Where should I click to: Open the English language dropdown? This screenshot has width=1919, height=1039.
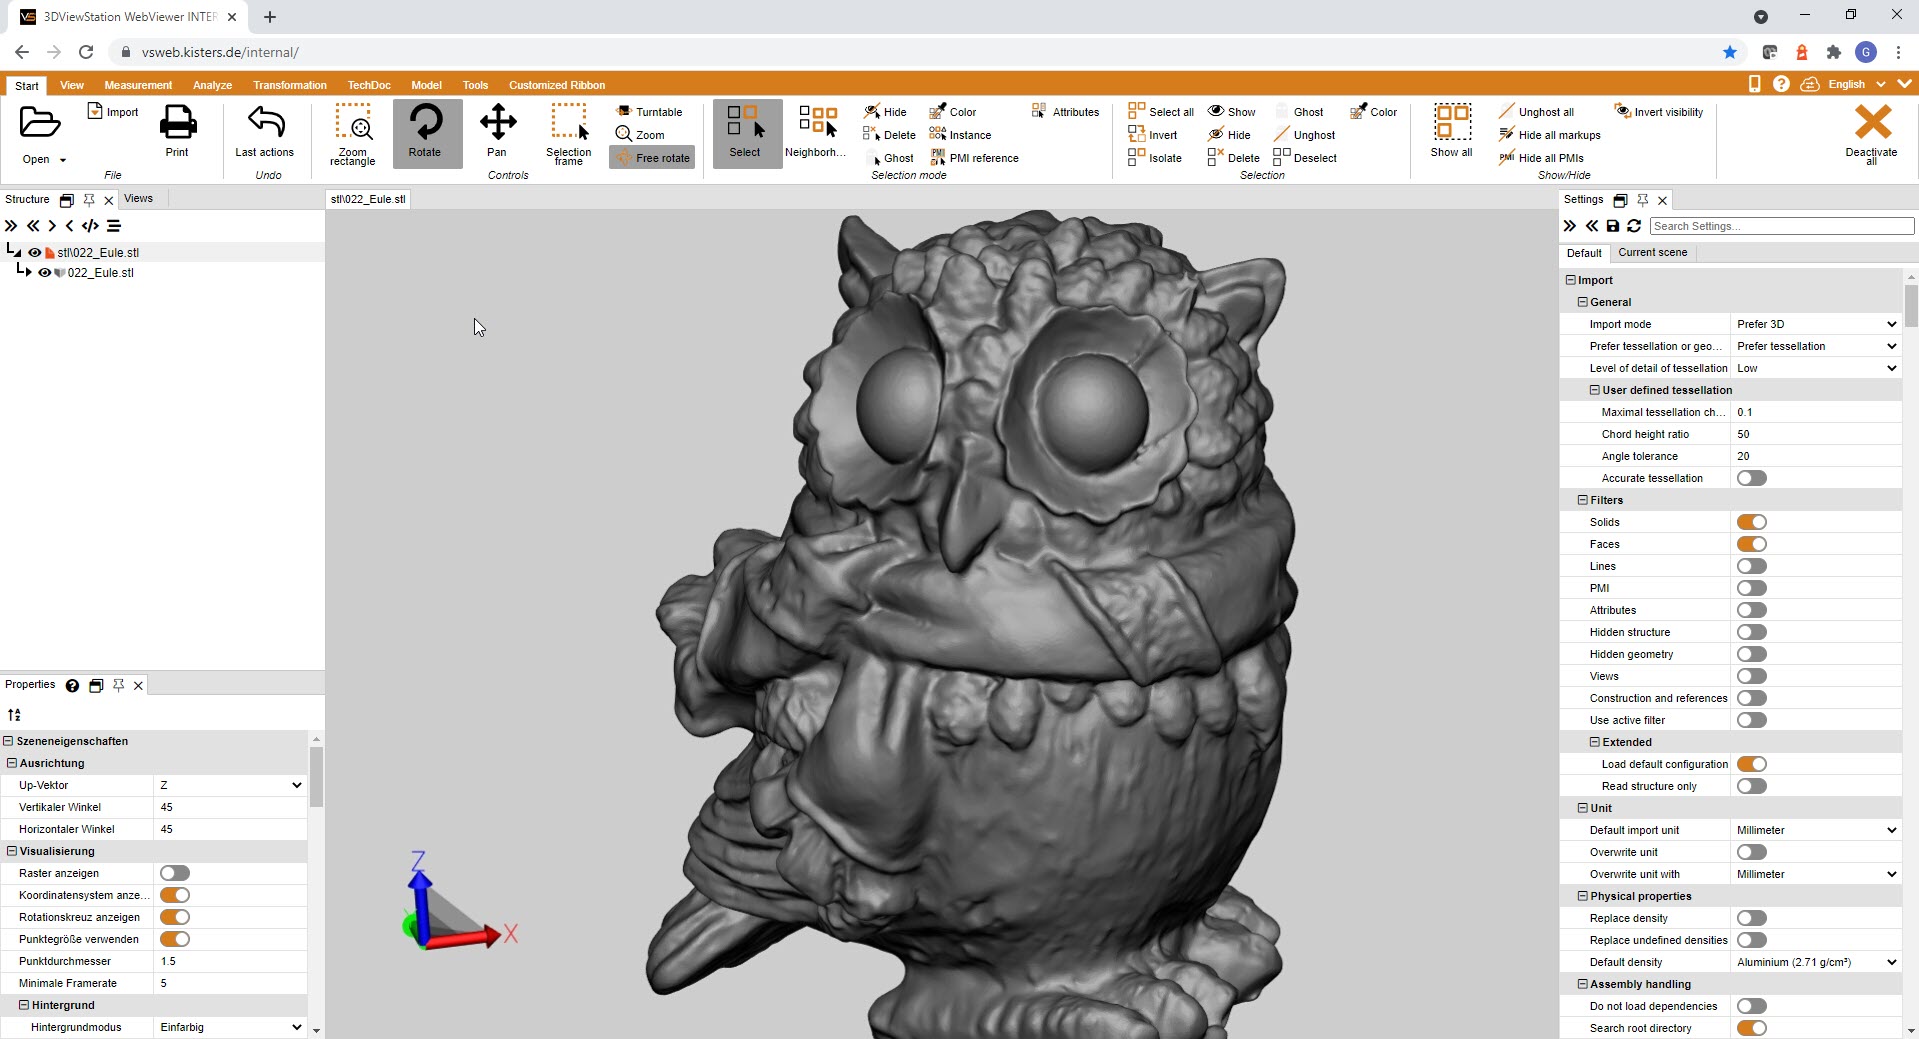click(1856, 84)
